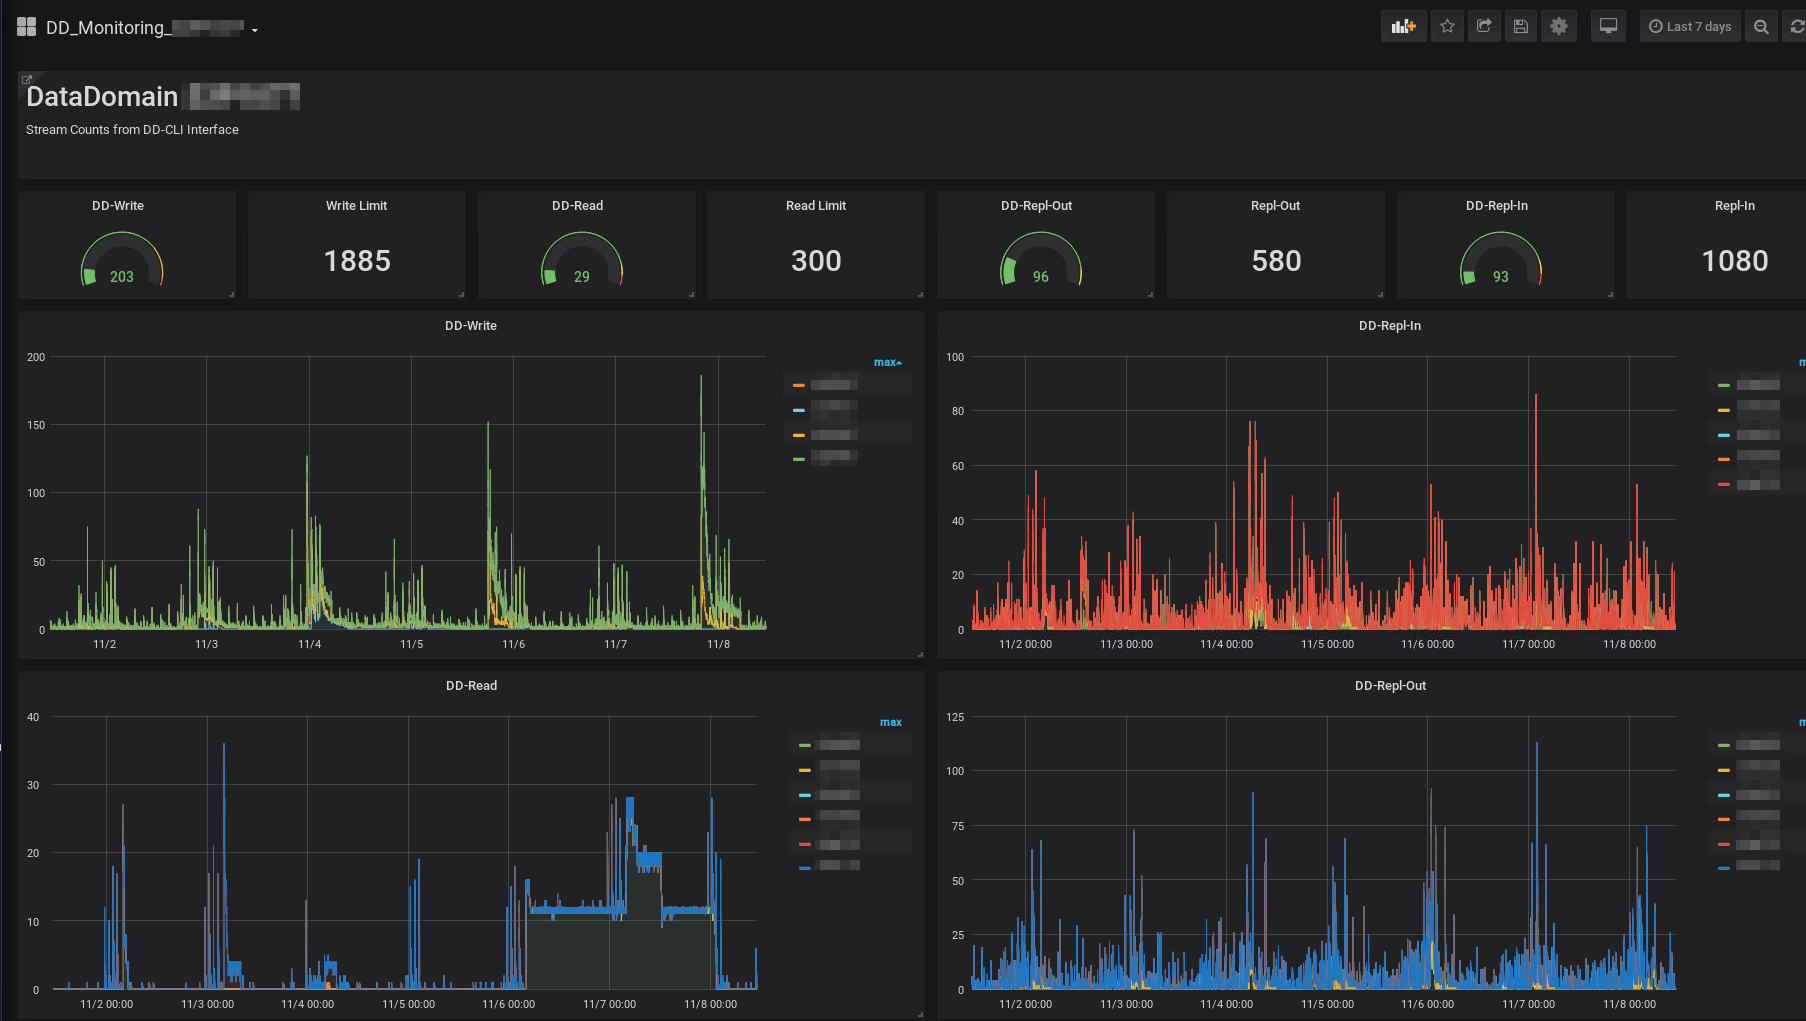Viewport: 1806px width, 1021px height.
Task: Open DD-Repl-Out graph panel title menu
Action: [x=1390, y=686]
